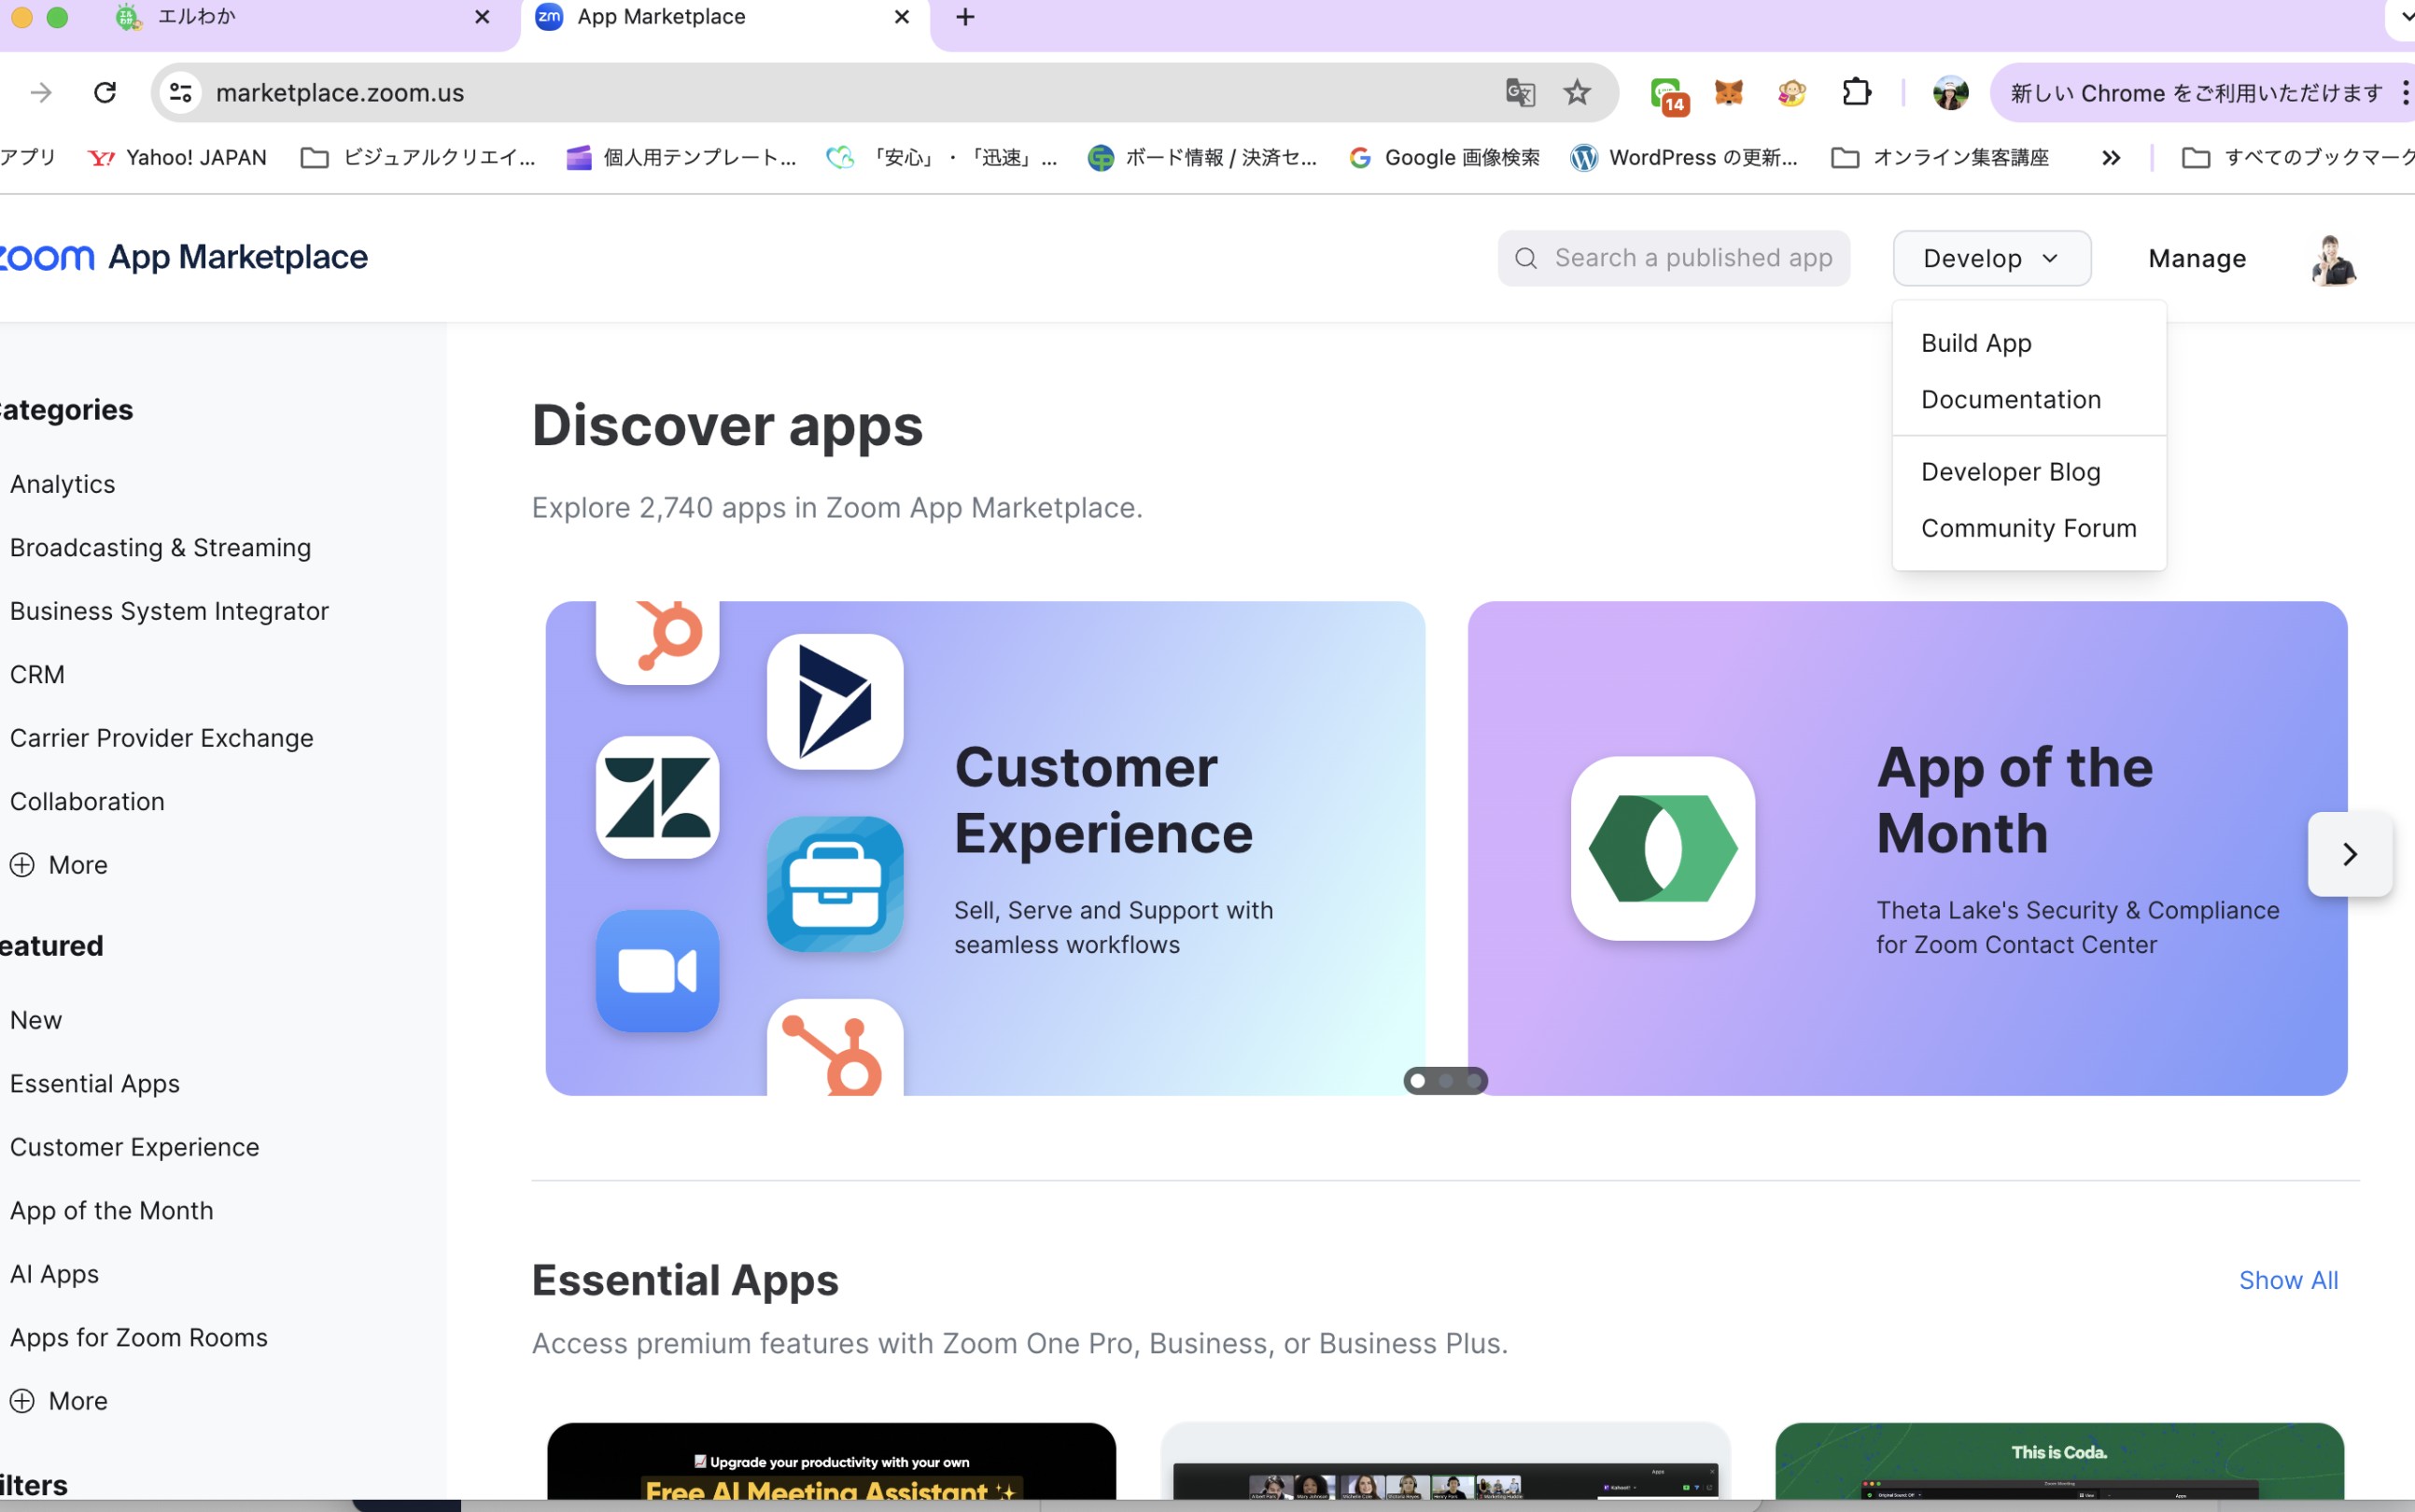Reload the page with the refresh icon
The width and height of the screenshot is (2415, 1512).
point(105,93)
